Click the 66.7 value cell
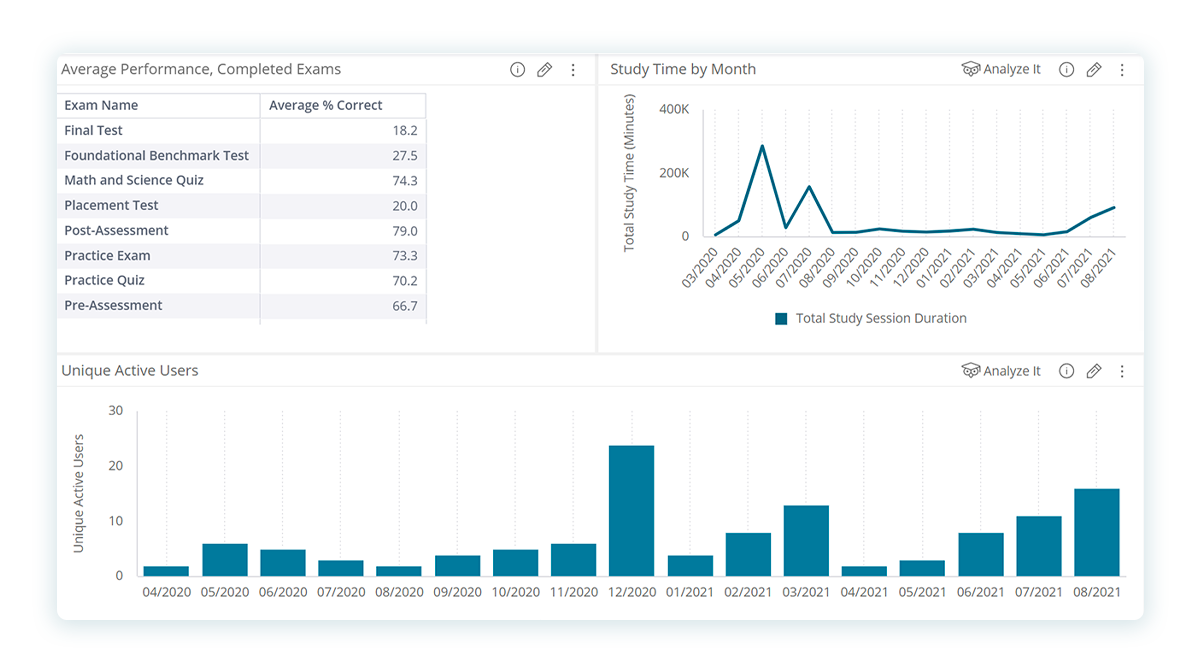 coord(343,306)
